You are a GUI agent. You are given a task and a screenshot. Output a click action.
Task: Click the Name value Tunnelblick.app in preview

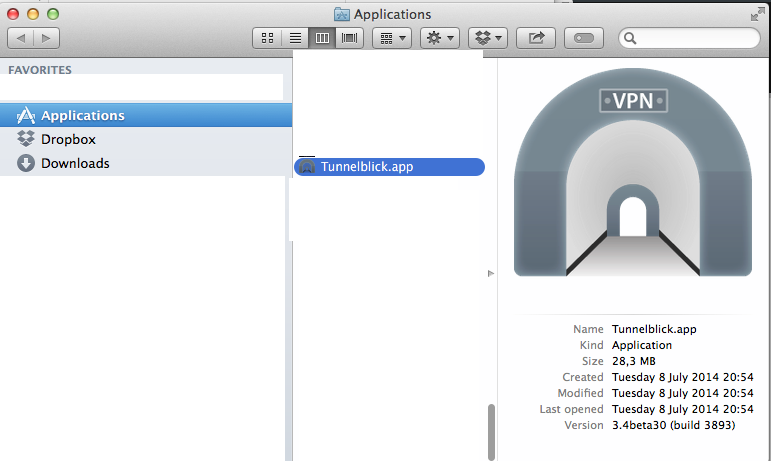(654, 329)
